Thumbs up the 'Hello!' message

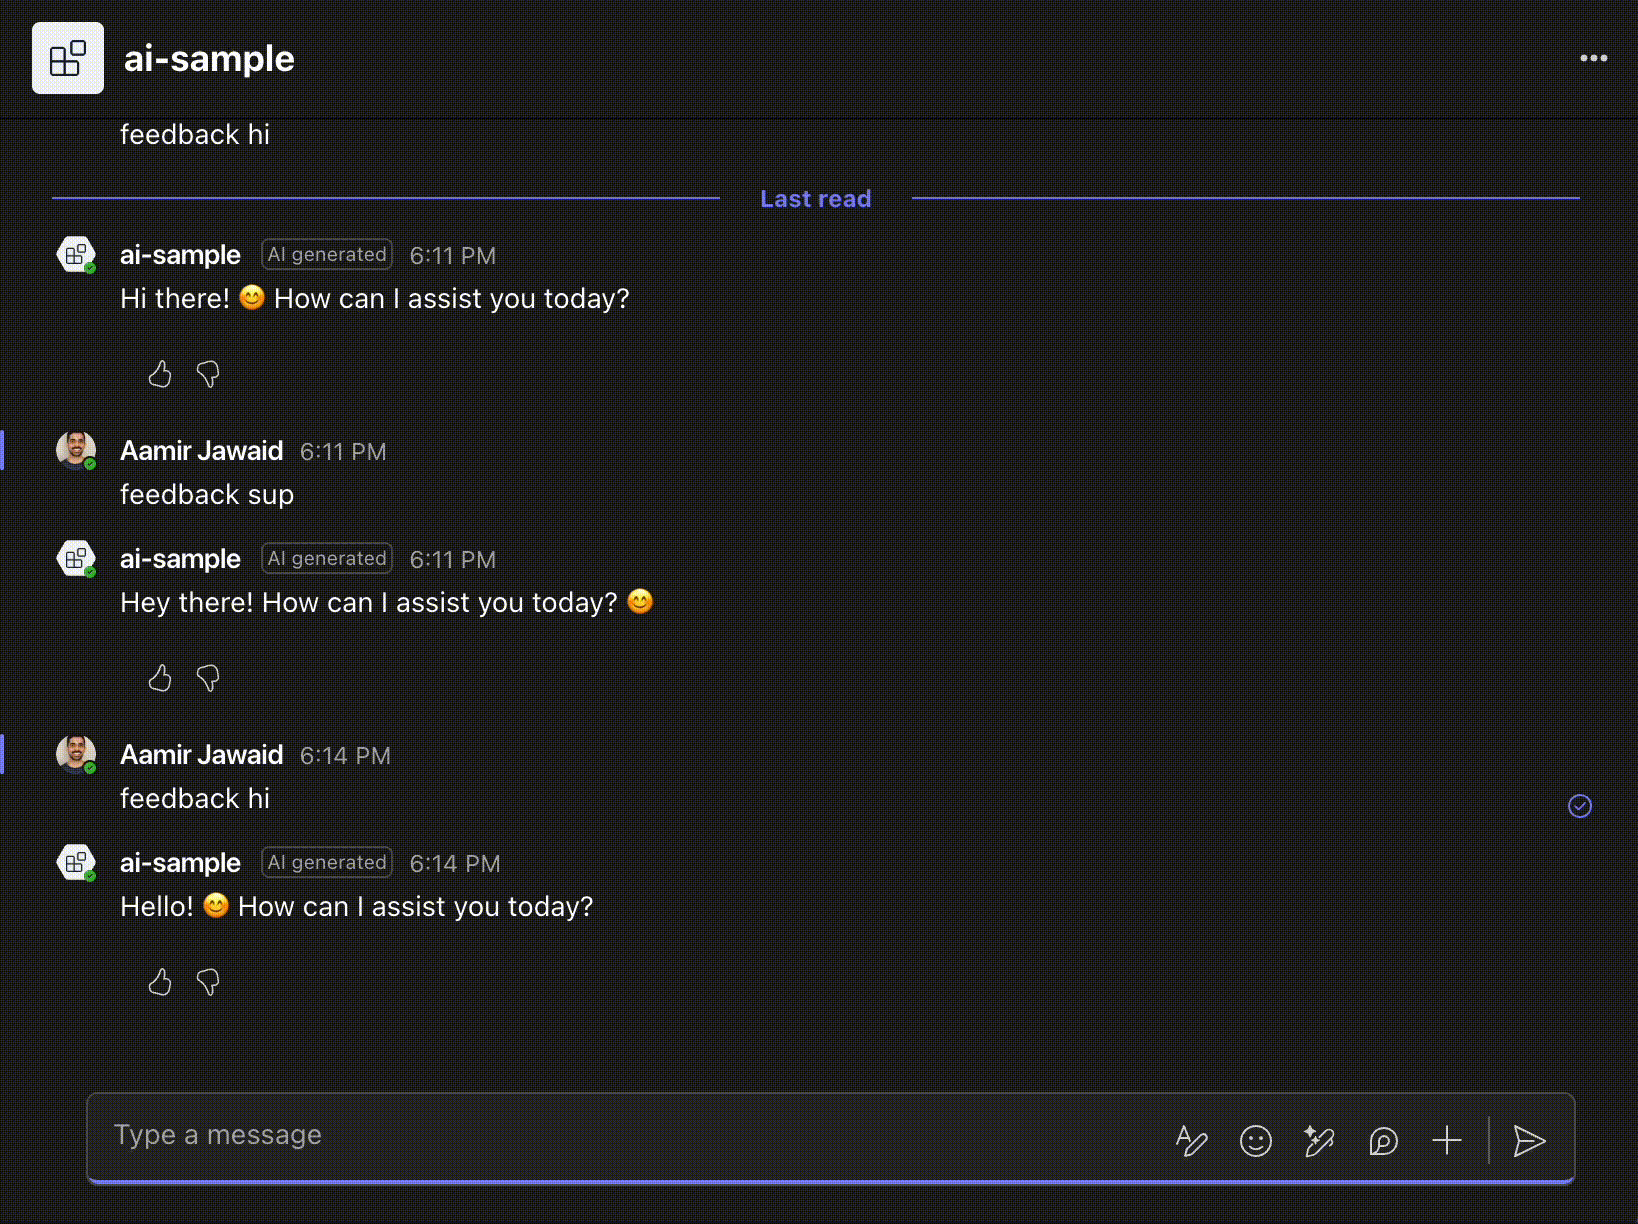159,982
